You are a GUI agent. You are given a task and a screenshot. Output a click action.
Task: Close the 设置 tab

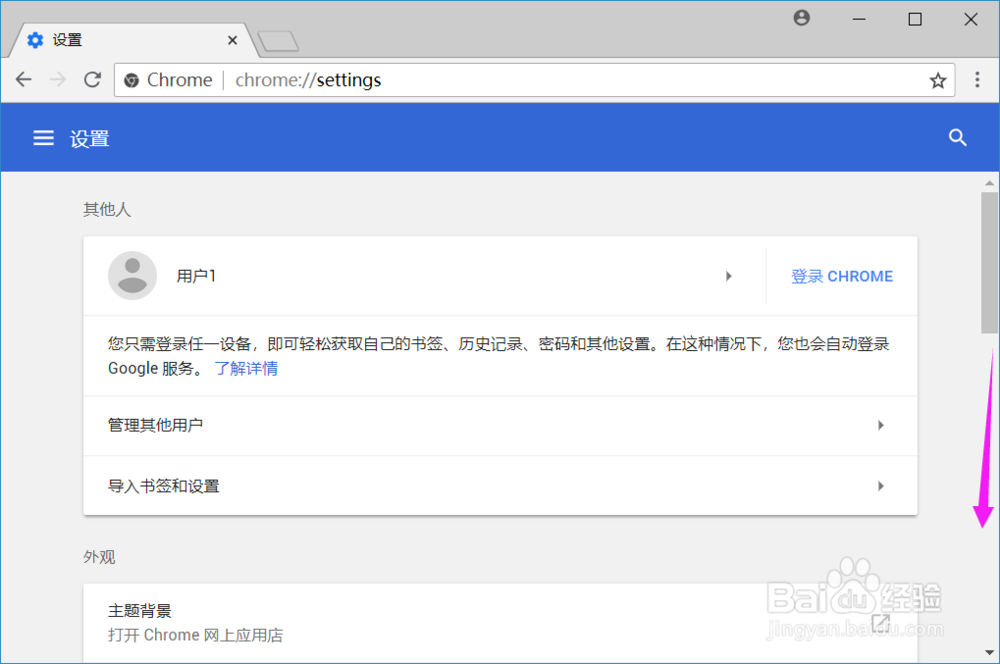pyautogui.click(x=232, y=40)
